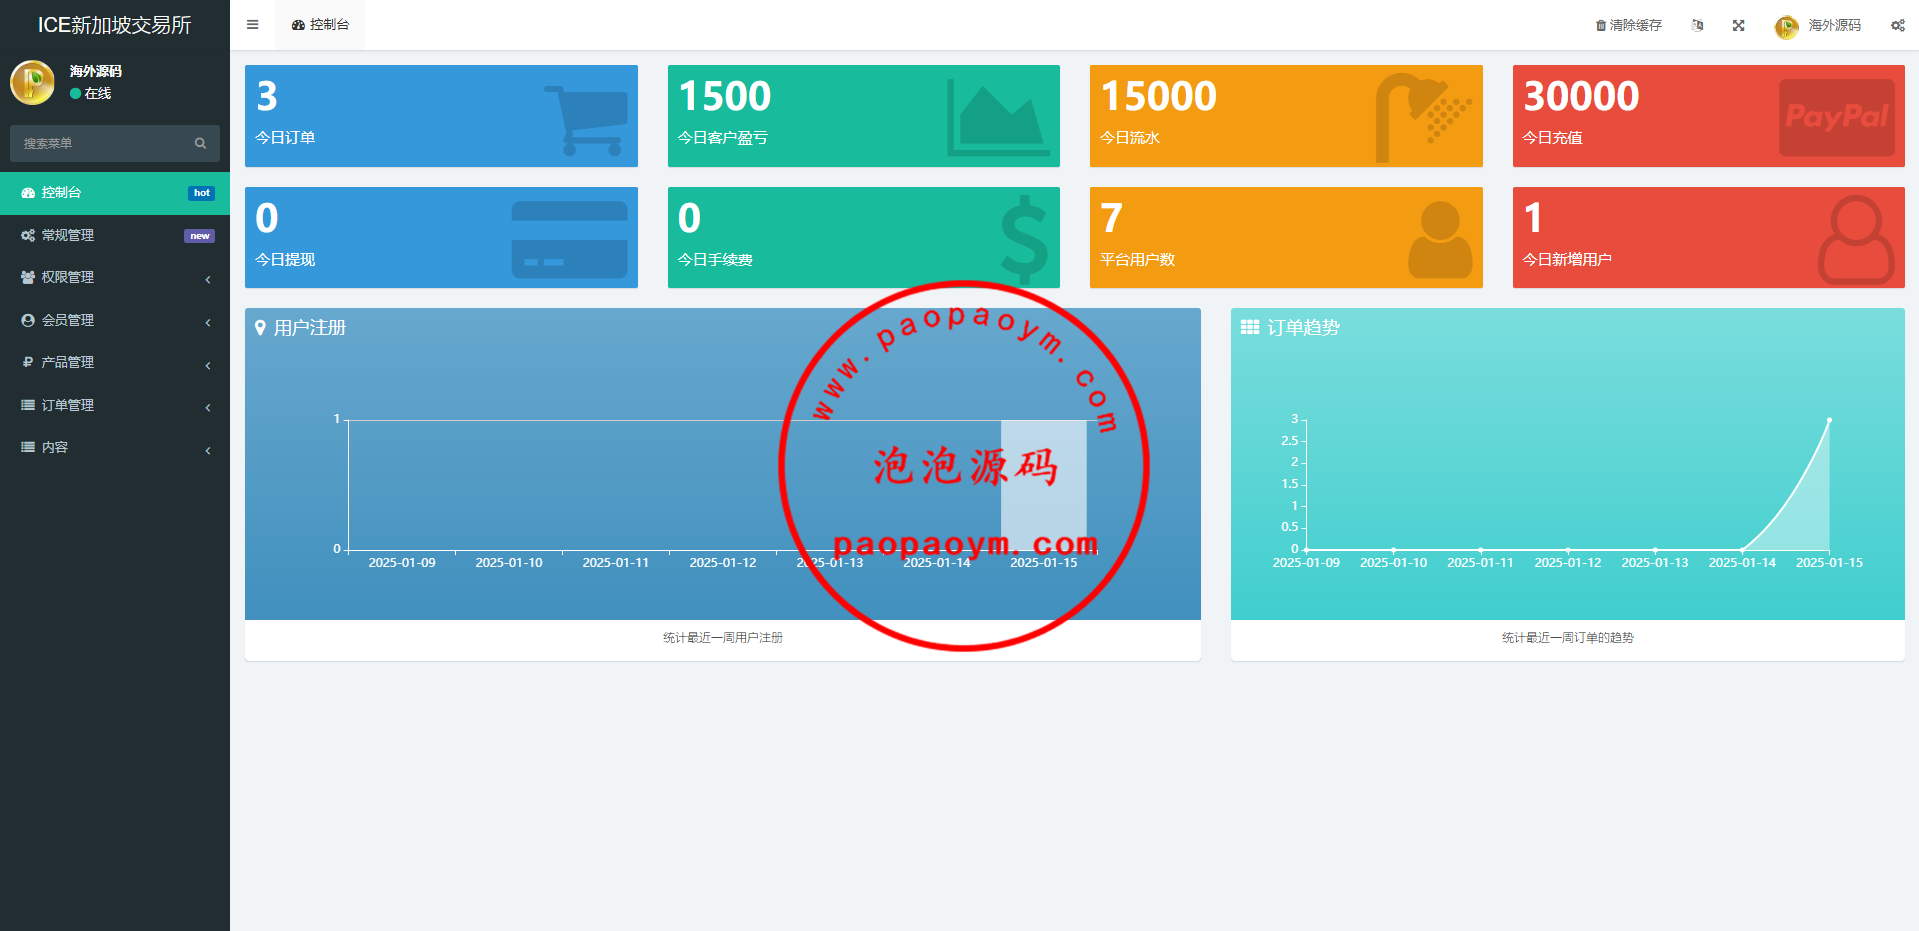Click the 今日提现 label text
The image size is (1919, 931).
[285, 260]
